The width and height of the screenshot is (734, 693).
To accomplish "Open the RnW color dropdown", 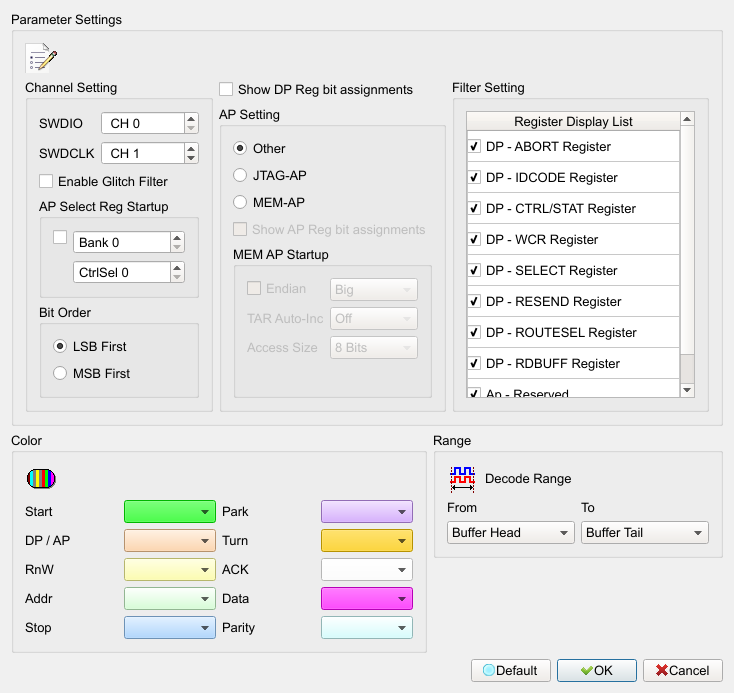I will coord(169,569).
